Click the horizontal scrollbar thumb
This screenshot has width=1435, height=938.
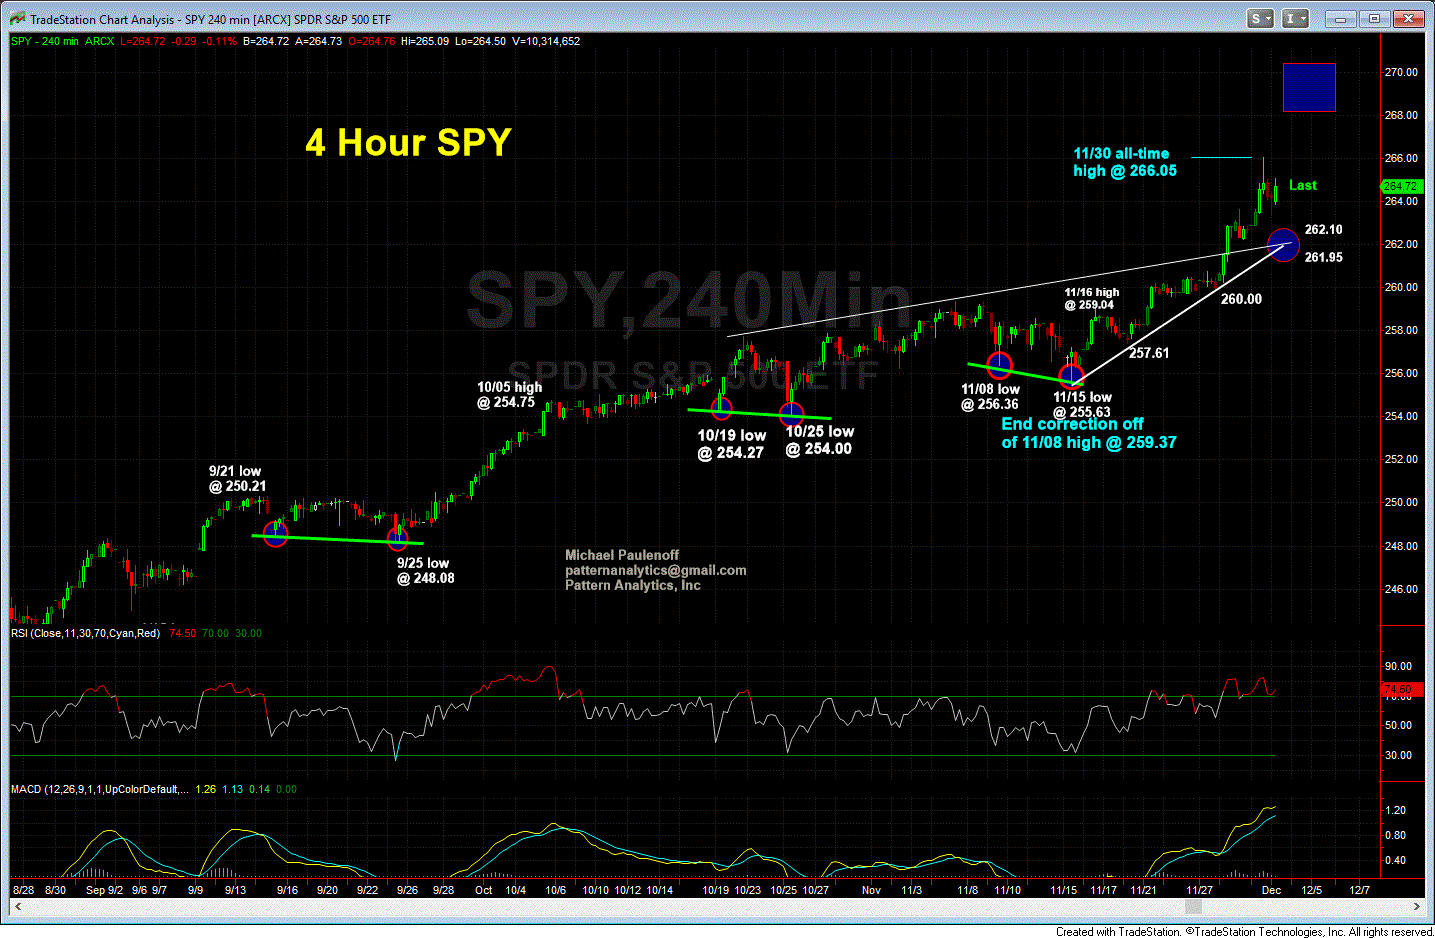1192,907
